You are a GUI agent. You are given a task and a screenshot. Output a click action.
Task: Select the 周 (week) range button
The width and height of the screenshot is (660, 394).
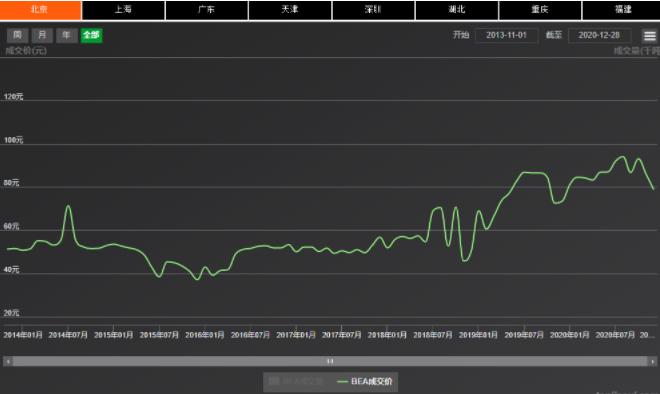point(17,35)
